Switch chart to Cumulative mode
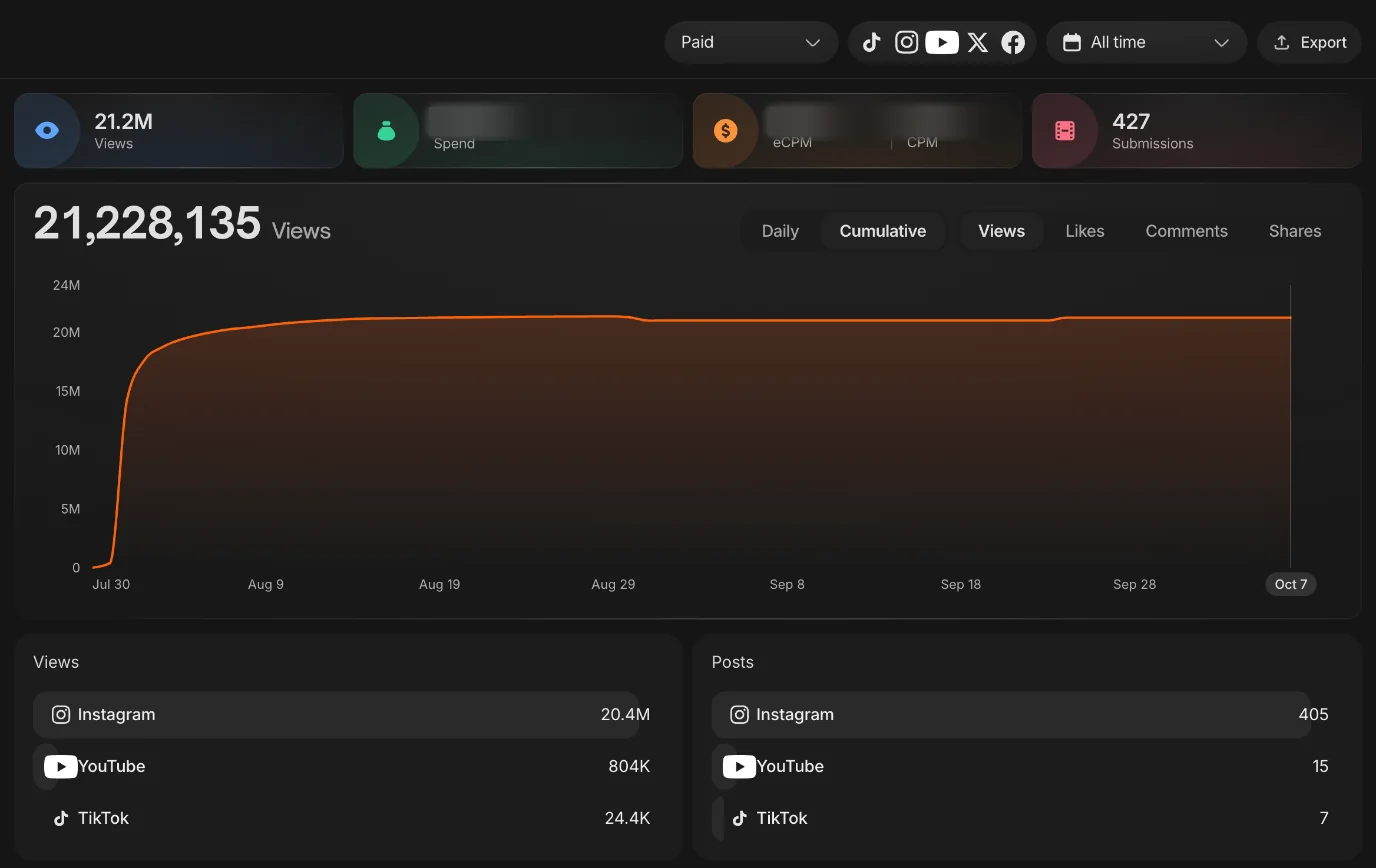1376x868 pixels. (x=883, y=231)
